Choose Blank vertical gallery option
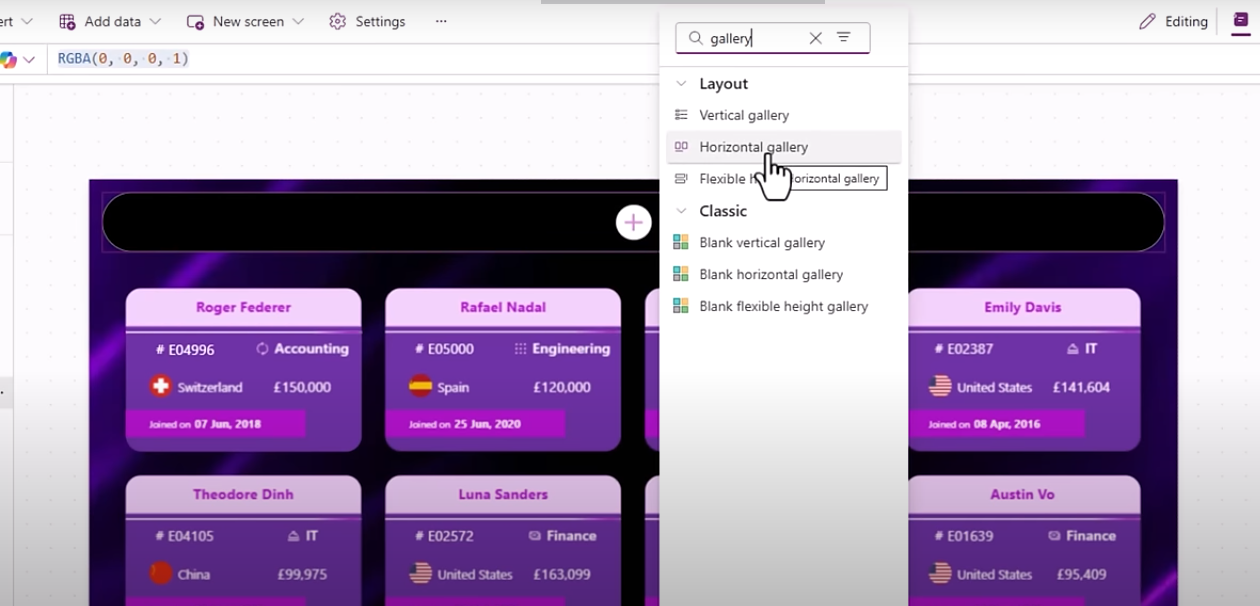1260x606 pixels. [762, 243]
